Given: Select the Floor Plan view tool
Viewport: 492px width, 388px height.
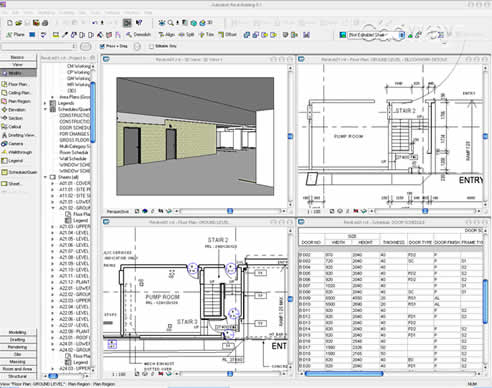Looking at the screenshot, I should click(16, 84).
